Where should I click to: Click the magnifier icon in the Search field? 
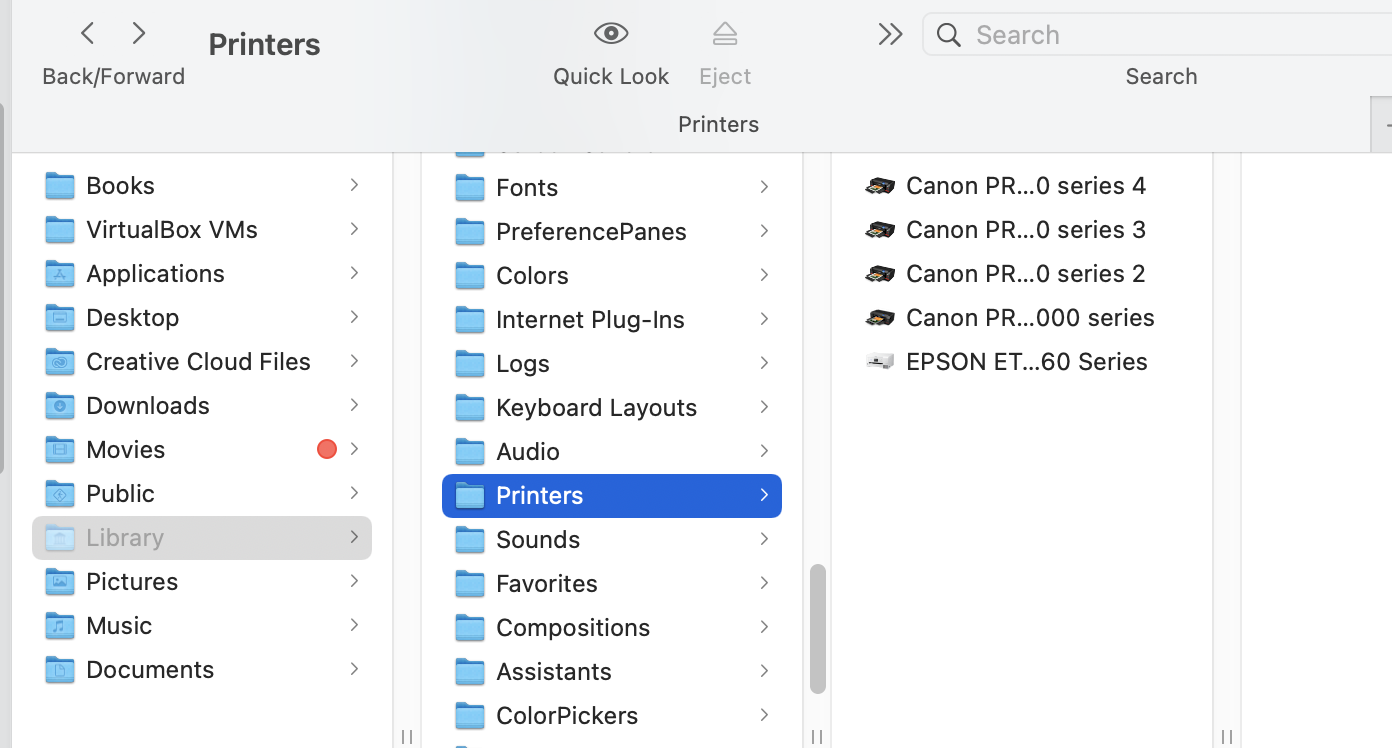947,34
